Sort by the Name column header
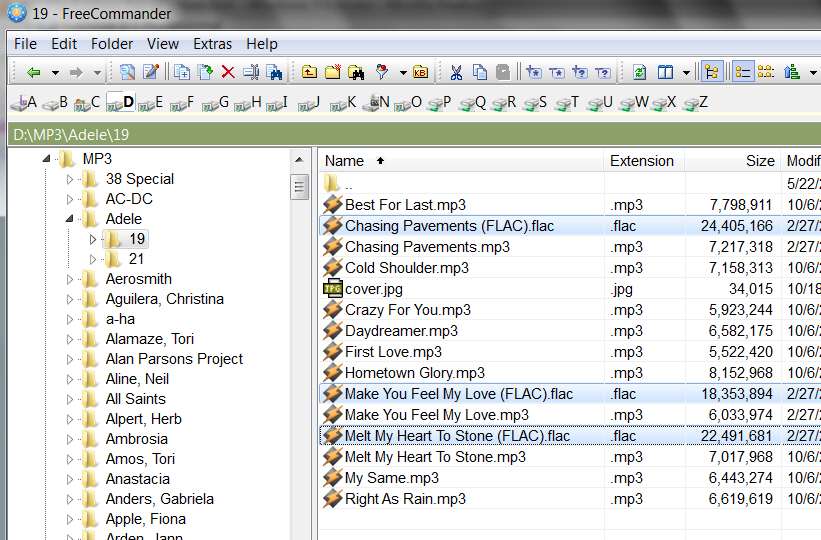The image size is (821, 540). (461, 161)
